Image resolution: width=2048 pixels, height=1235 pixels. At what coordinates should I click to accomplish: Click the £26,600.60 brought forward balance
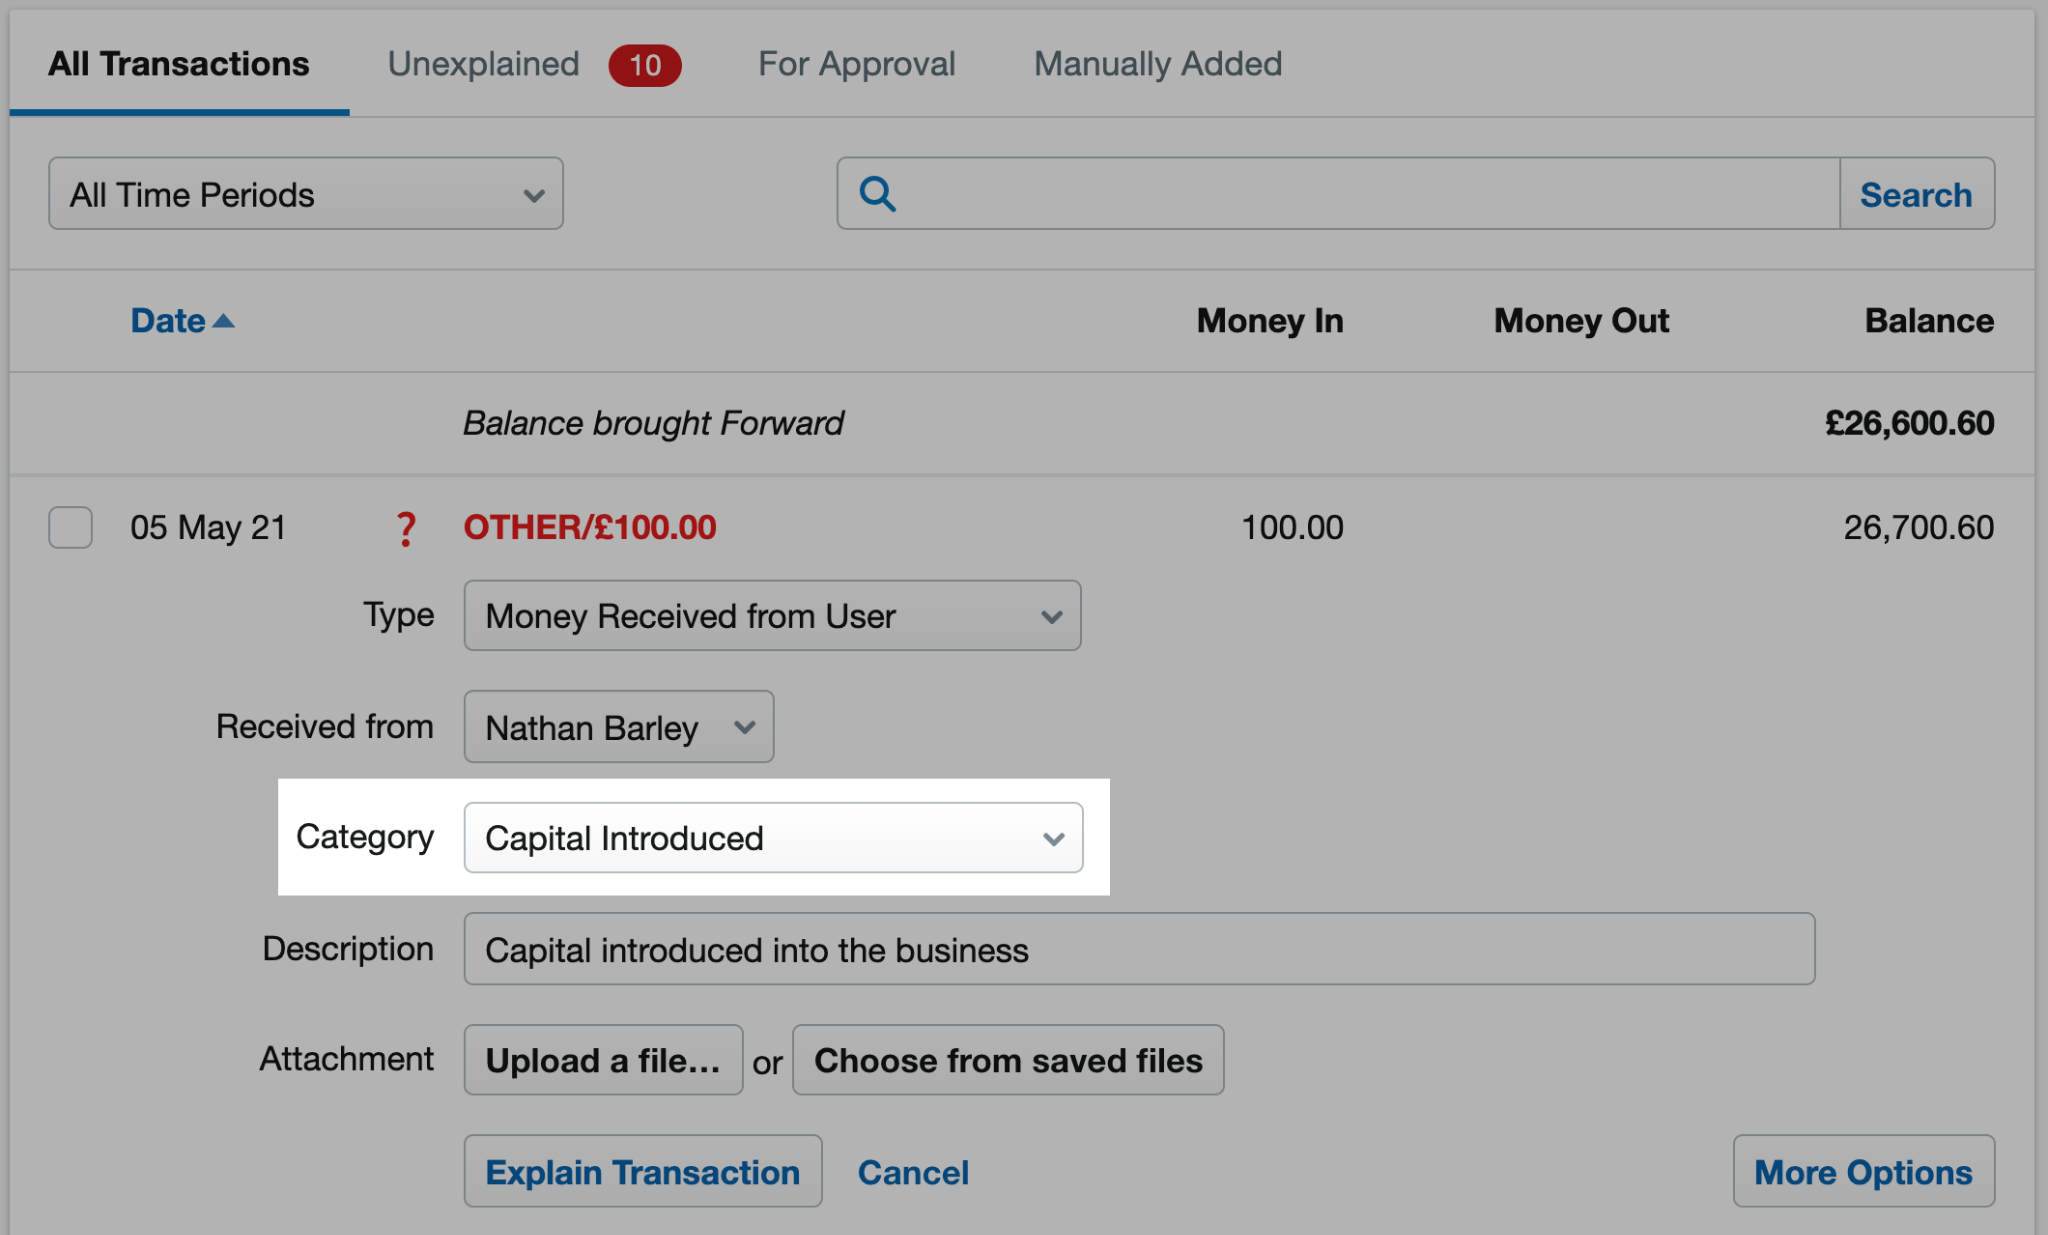[x=1909, y=423]
